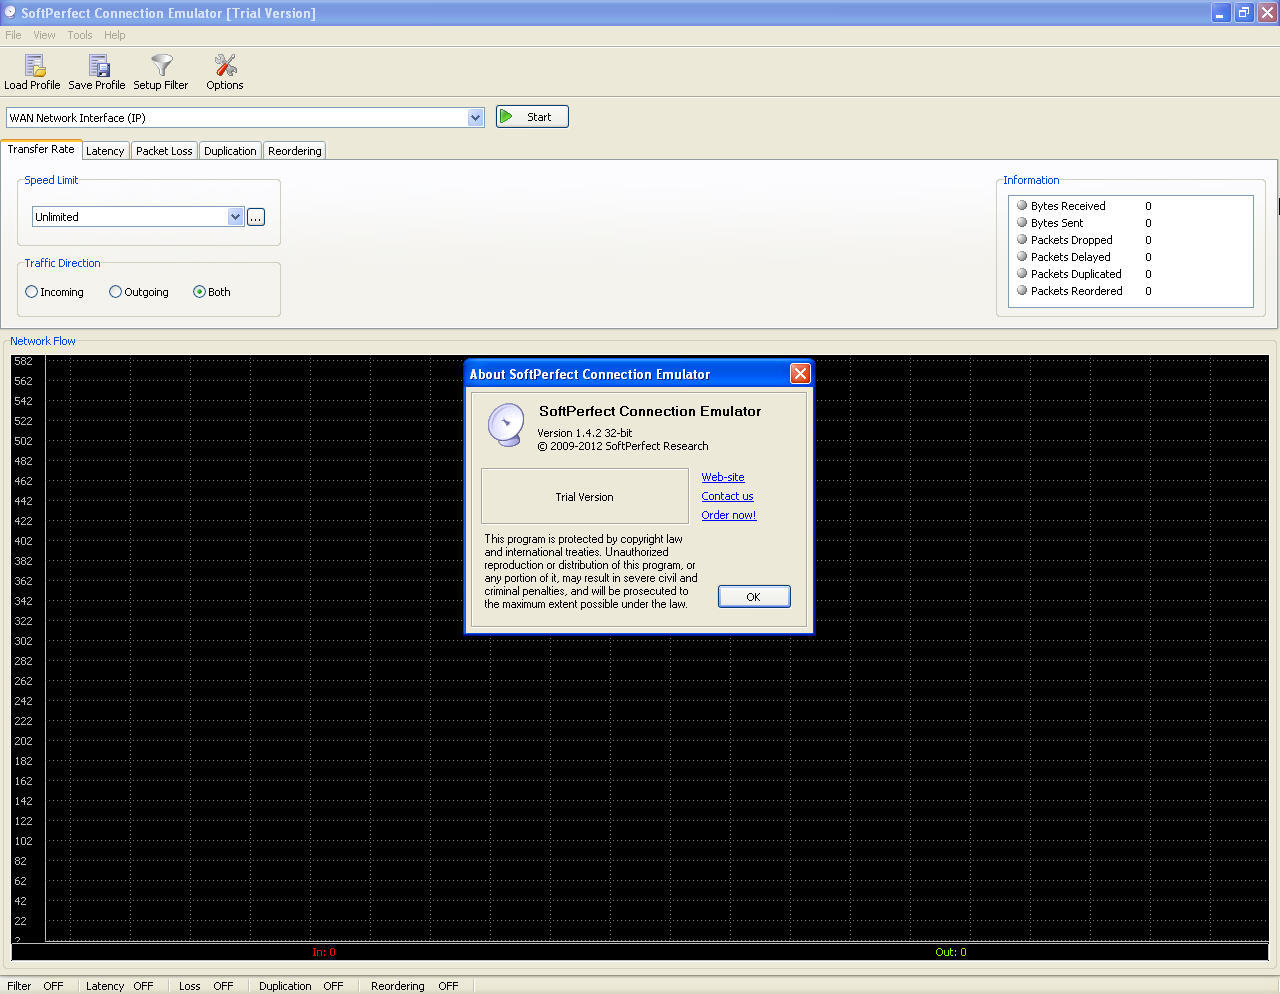Open the View menu
Image resolution: width=1280 pixels, height=994 pixels.
(45, 35)
